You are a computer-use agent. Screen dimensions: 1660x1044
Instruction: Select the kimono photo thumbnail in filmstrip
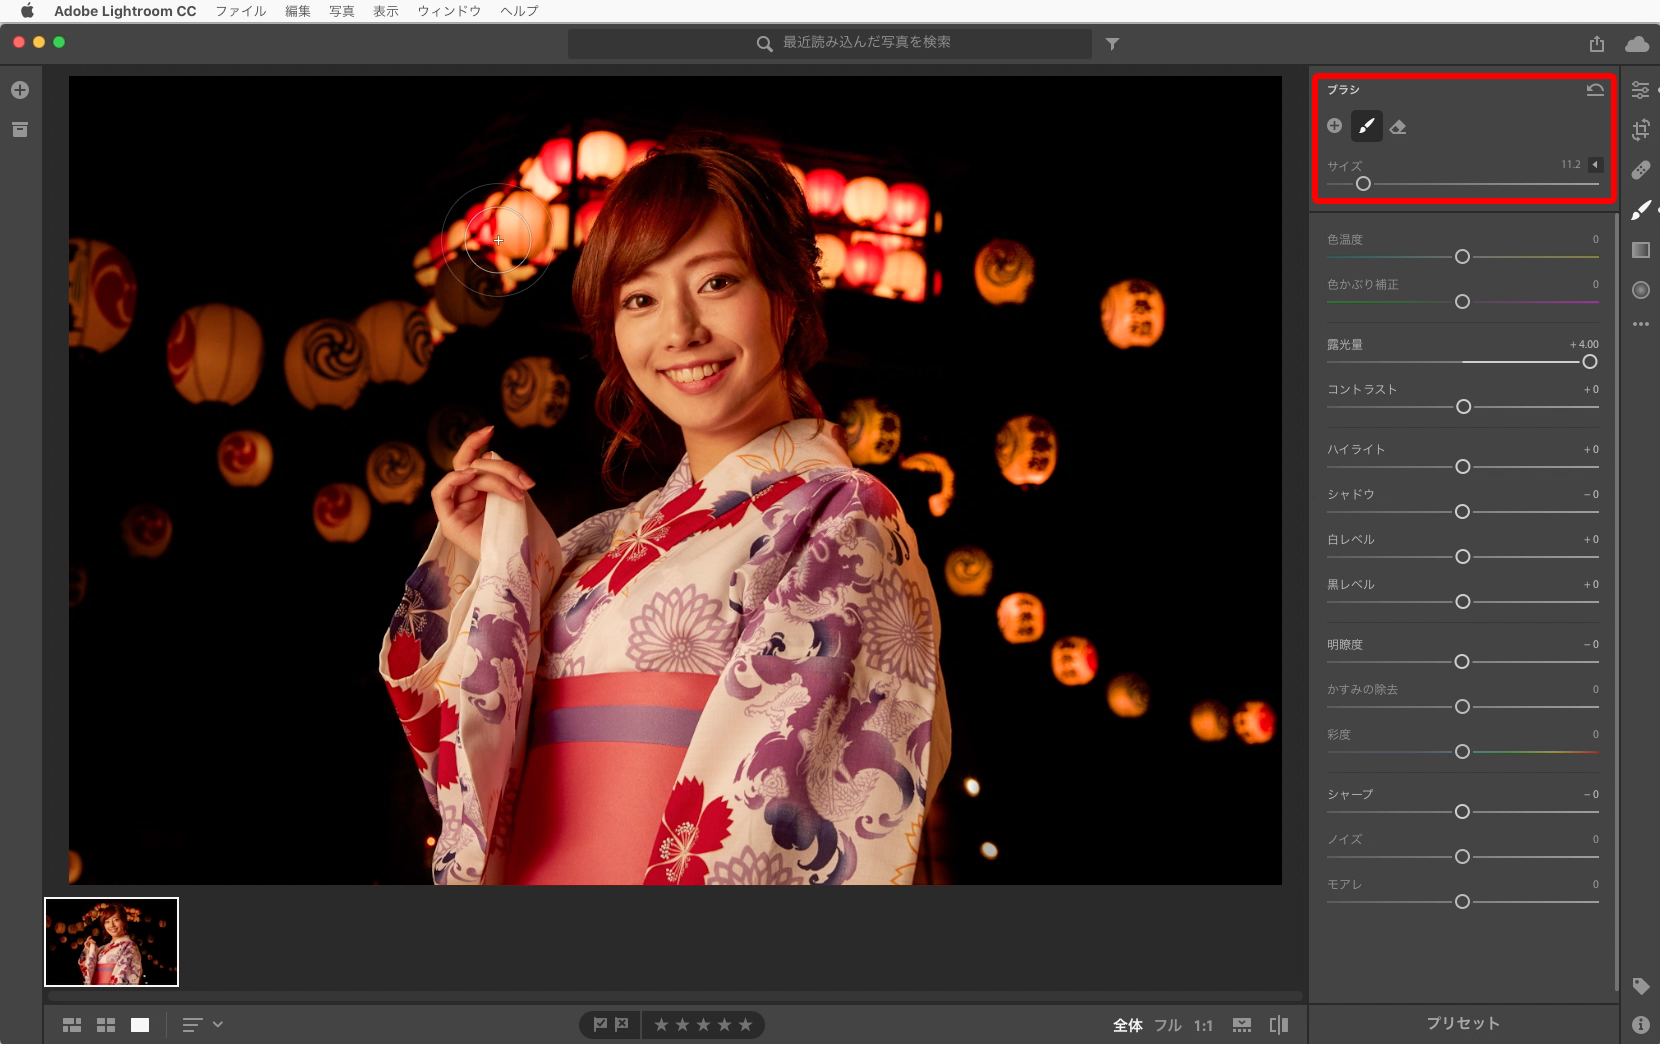[x=112, y=942]
